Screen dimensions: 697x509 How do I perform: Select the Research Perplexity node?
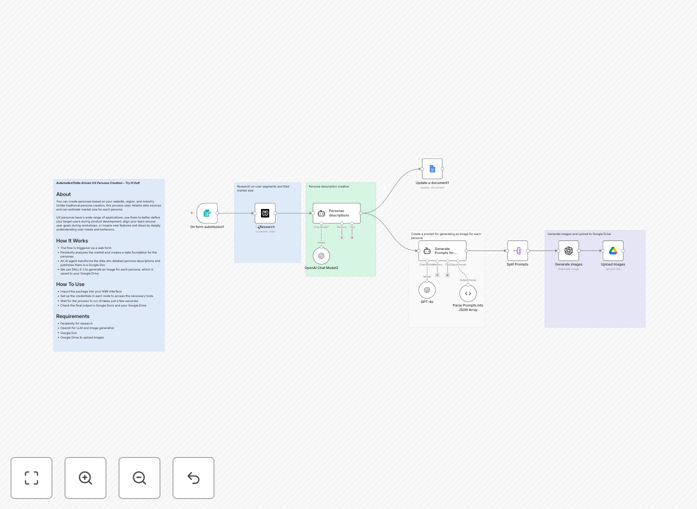click(265, 213)
